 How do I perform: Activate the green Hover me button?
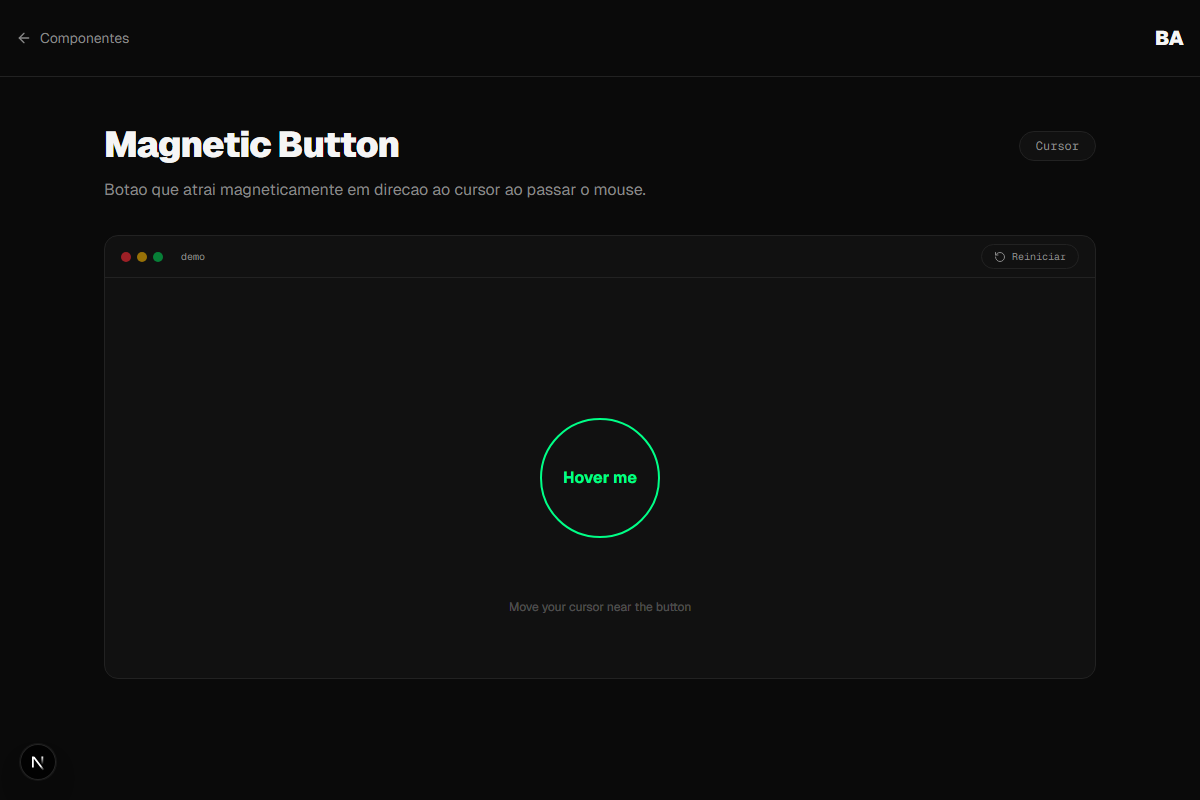coord(600,478)
